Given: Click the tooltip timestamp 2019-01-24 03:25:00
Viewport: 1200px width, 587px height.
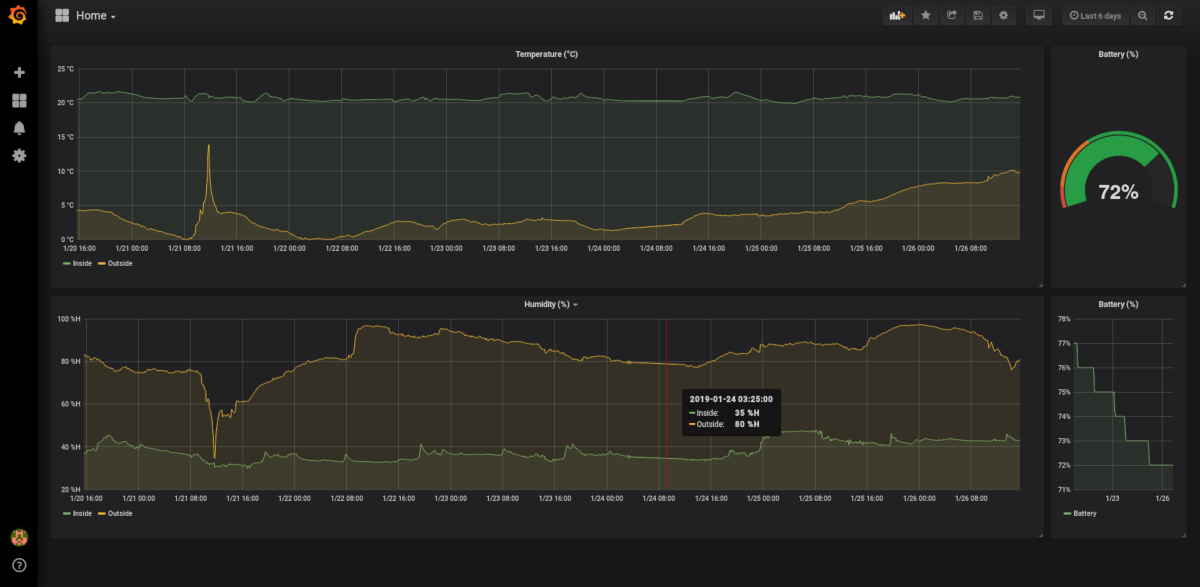Looking at the screenshot, I should [x=731, y=399].
